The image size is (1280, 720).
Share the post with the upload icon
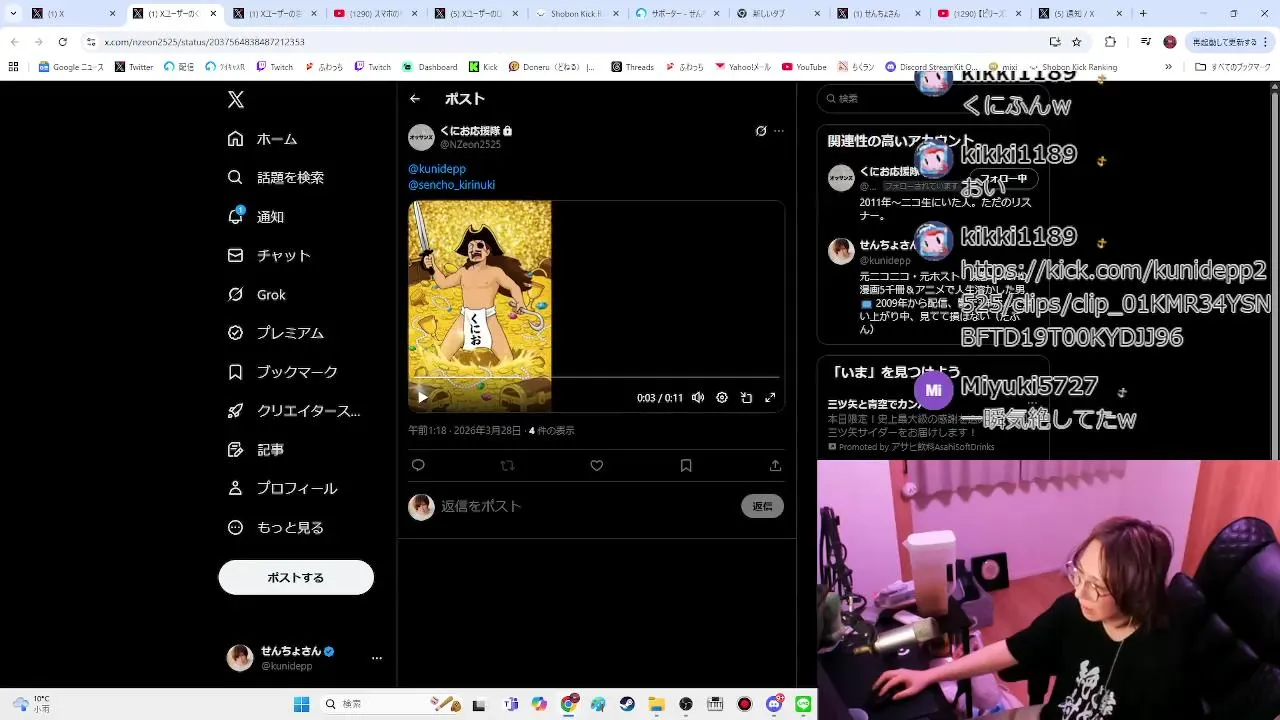coord(775,465)
